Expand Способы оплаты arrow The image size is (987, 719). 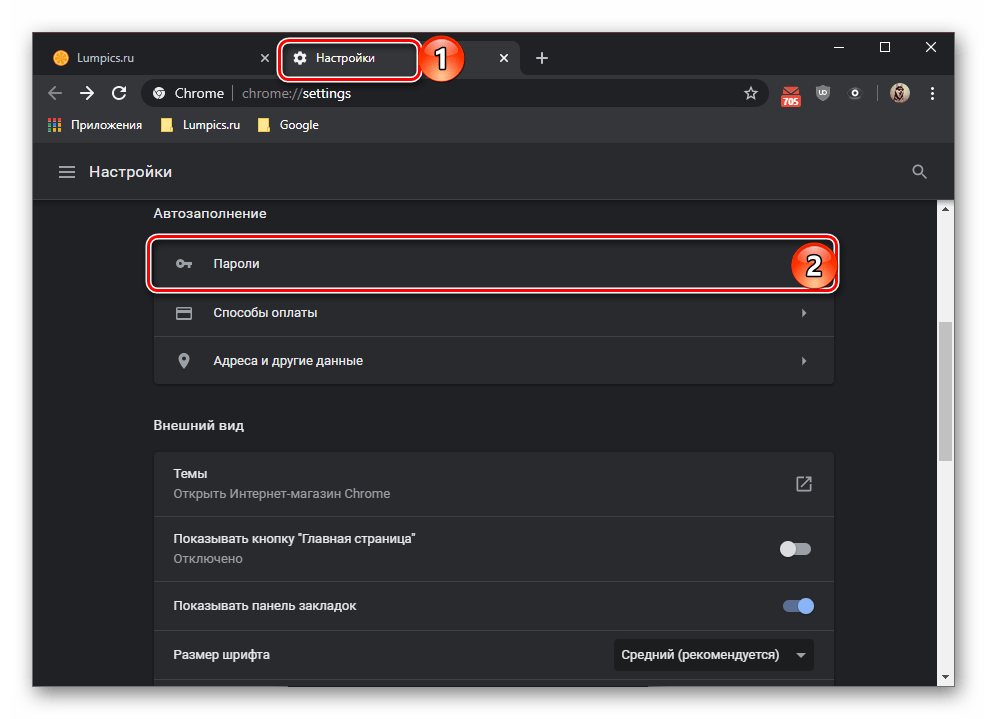point(804,313)
